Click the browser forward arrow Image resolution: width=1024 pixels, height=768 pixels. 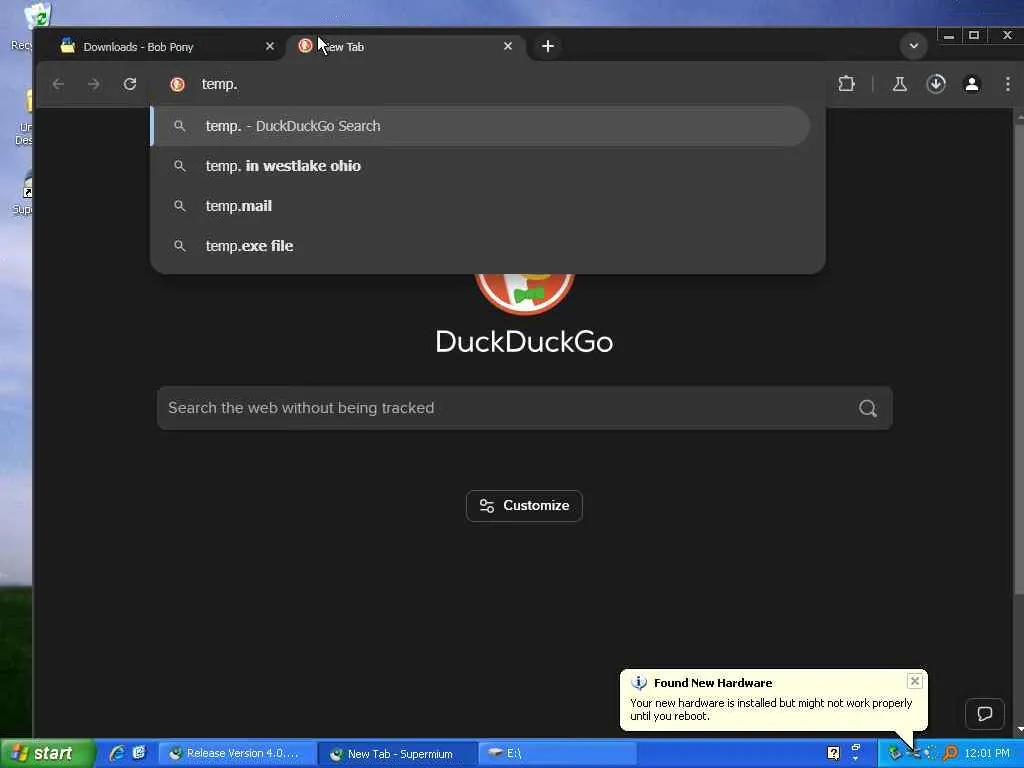(94, 84)
